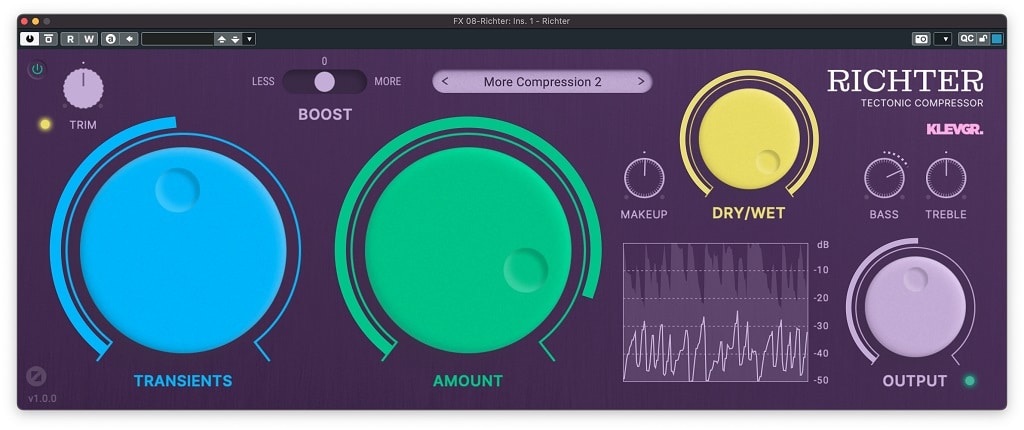
Task: Toggle the Richter plugin power icon
Action: click(37, 69)
